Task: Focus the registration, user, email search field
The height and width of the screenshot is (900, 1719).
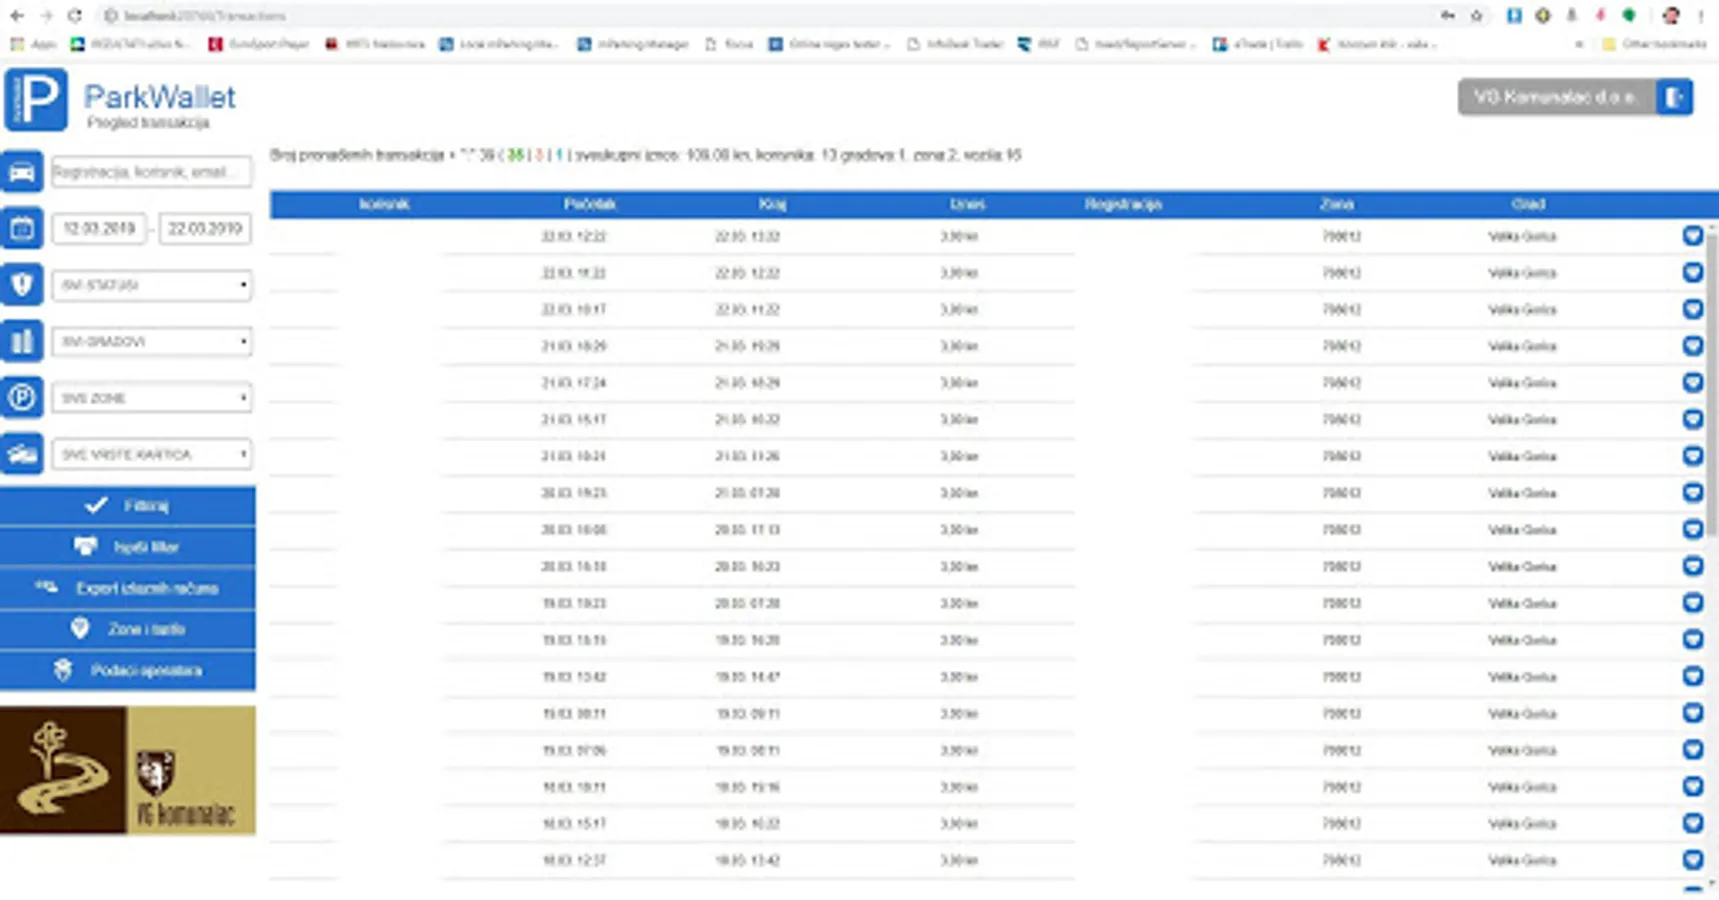Action: point(151,172)
